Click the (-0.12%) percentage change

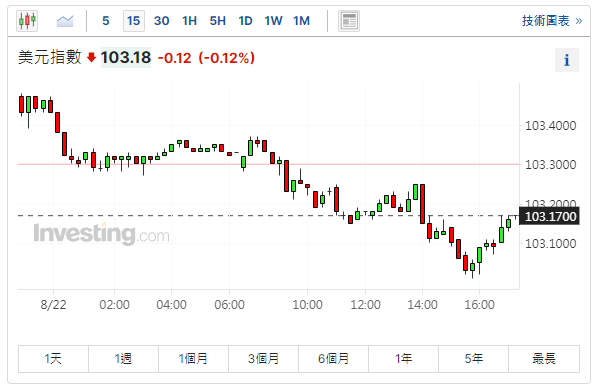click(x=226, y=58)
